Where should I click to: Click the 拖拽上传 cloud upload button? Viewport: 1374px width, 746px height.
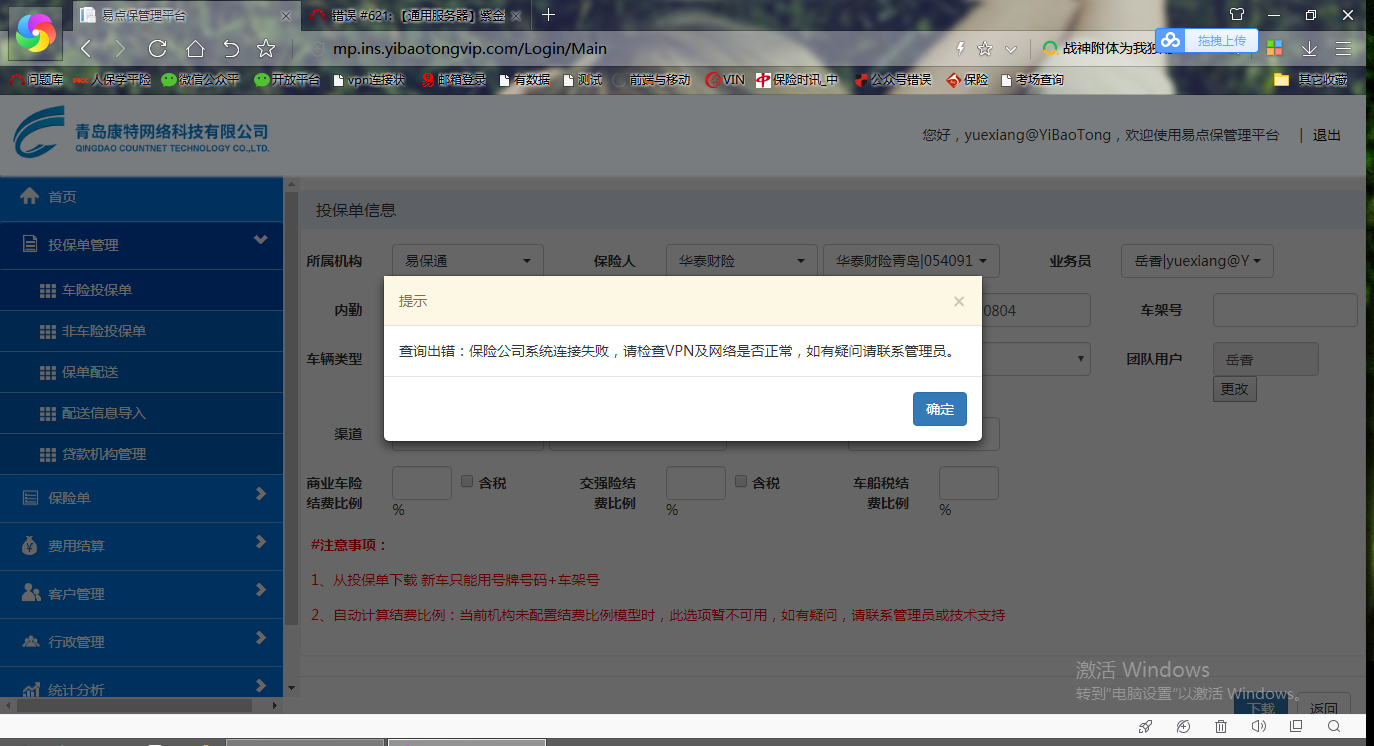coord(1206,41)
